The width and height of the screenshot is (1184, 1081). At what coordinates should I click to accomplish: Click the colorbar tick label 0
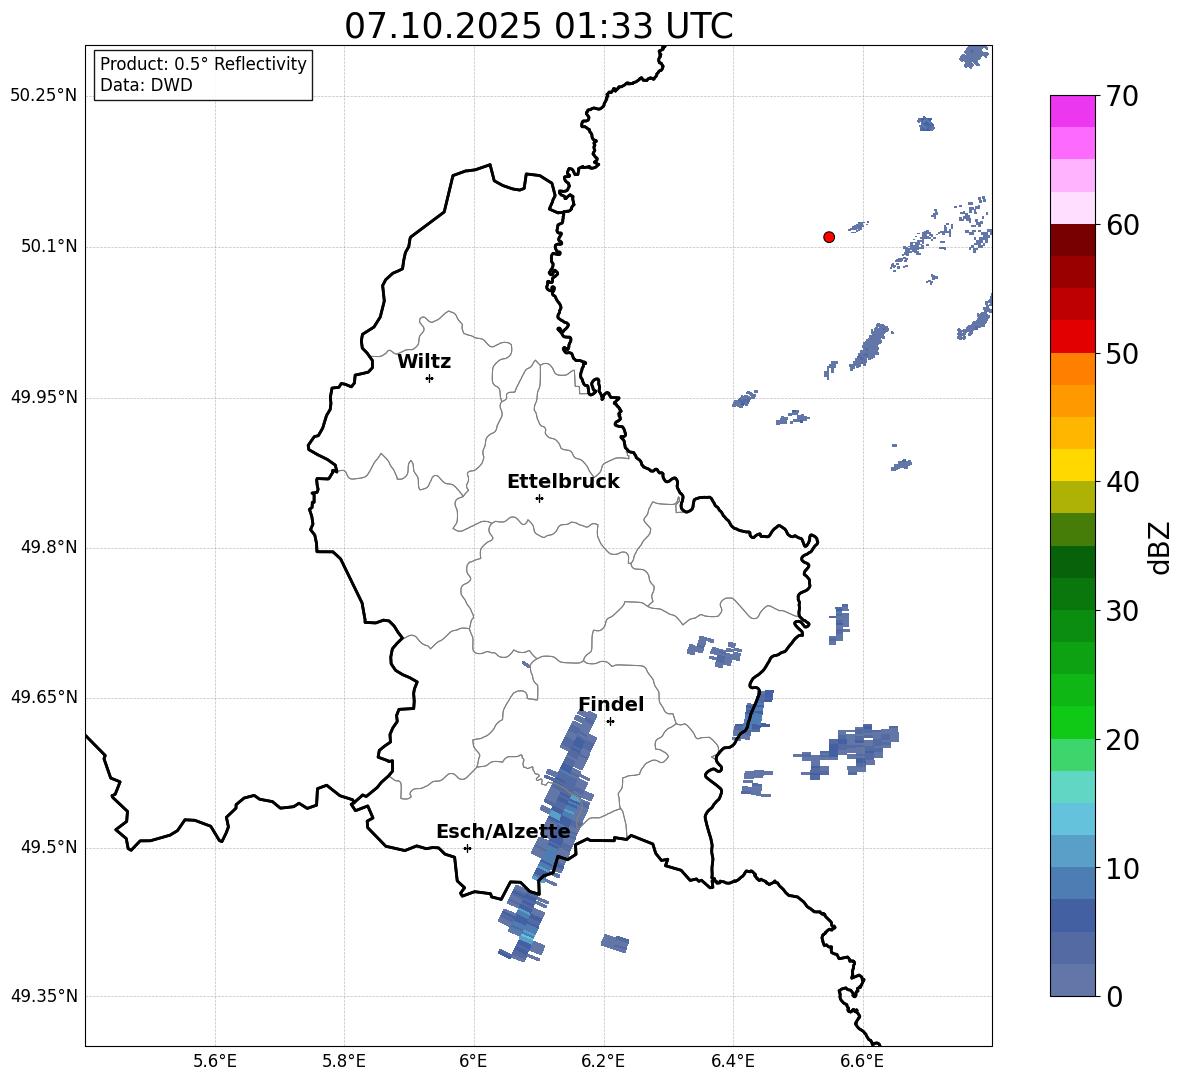1114,996
